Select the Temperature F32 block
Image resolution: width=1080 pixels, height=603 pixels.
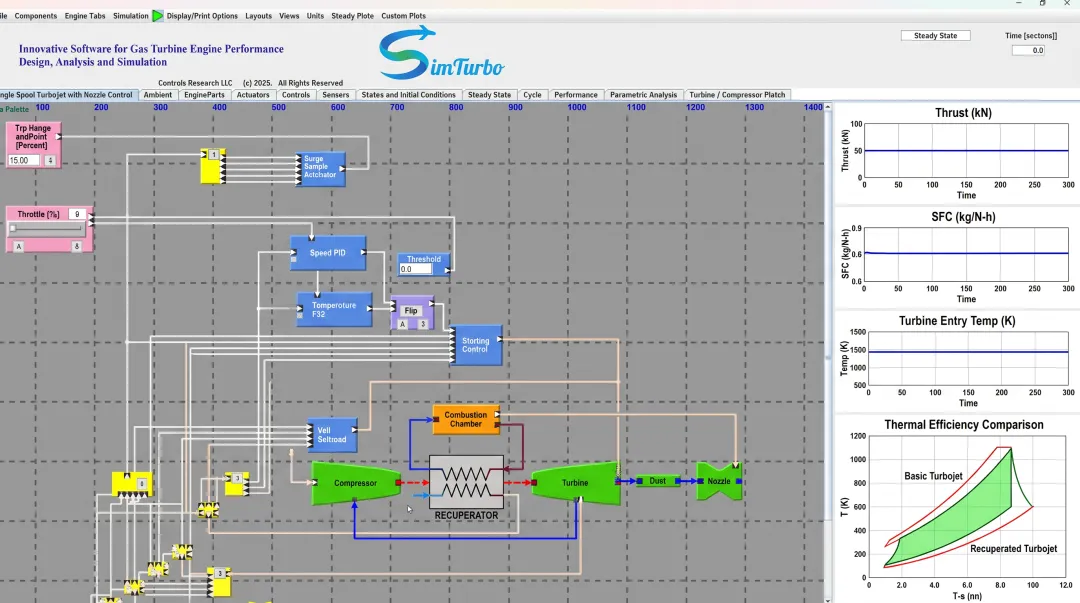[x=334, y=309]
